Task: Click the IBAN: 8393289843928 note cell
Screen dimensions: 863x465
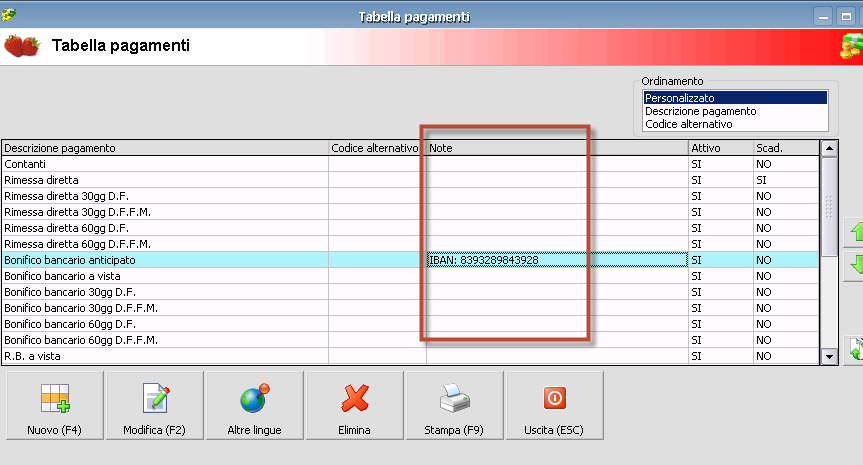Action: 558,260
